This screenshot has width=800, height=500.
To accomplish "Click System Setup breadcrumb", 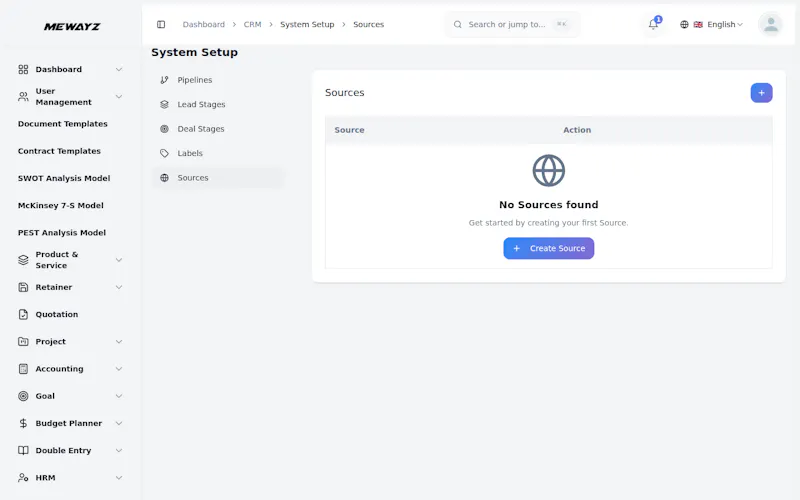I will [307, 24].
